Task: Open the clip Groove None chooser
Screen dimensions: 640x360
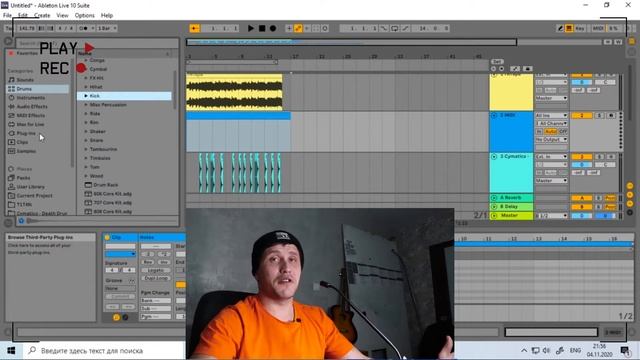Action: 120,288
